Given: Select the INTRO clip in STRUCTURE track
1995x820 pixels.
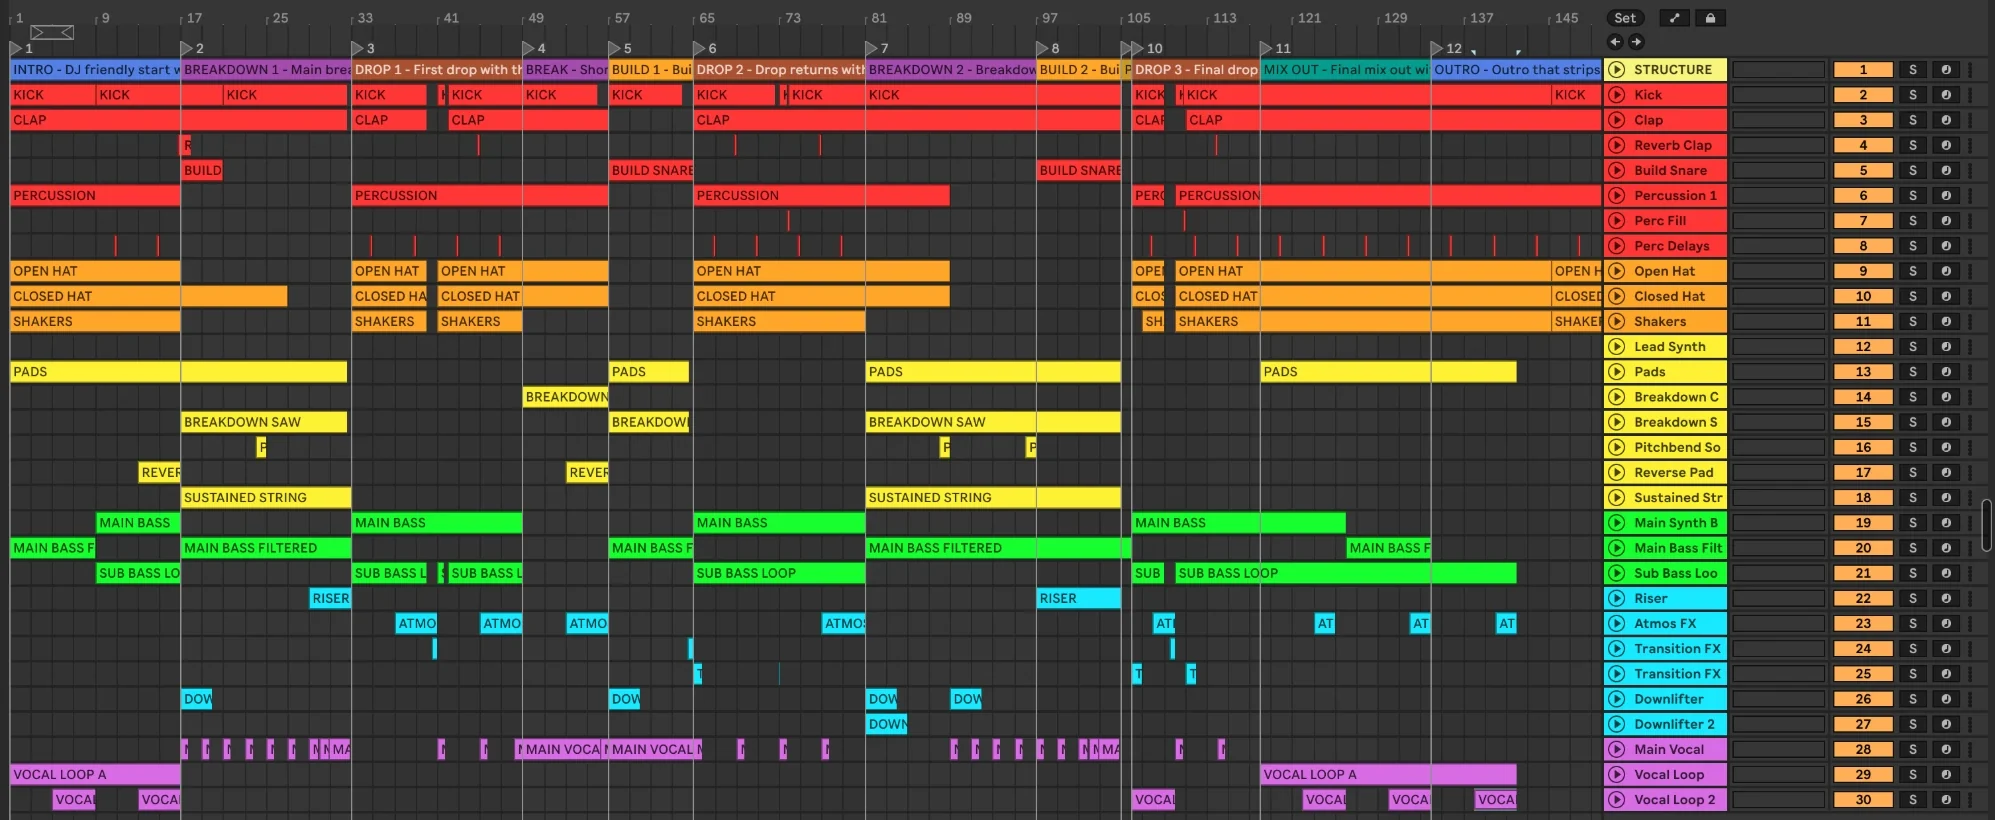Looking at the screenshot, I should pos(95,70).
